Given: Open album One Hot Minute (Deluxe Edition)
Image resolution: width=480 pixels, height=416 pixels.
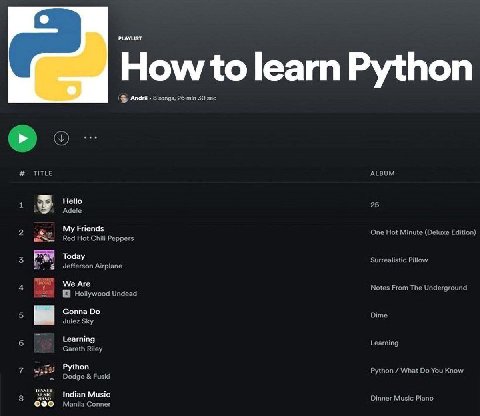Looking at the screenshot, I should point(423,232).
